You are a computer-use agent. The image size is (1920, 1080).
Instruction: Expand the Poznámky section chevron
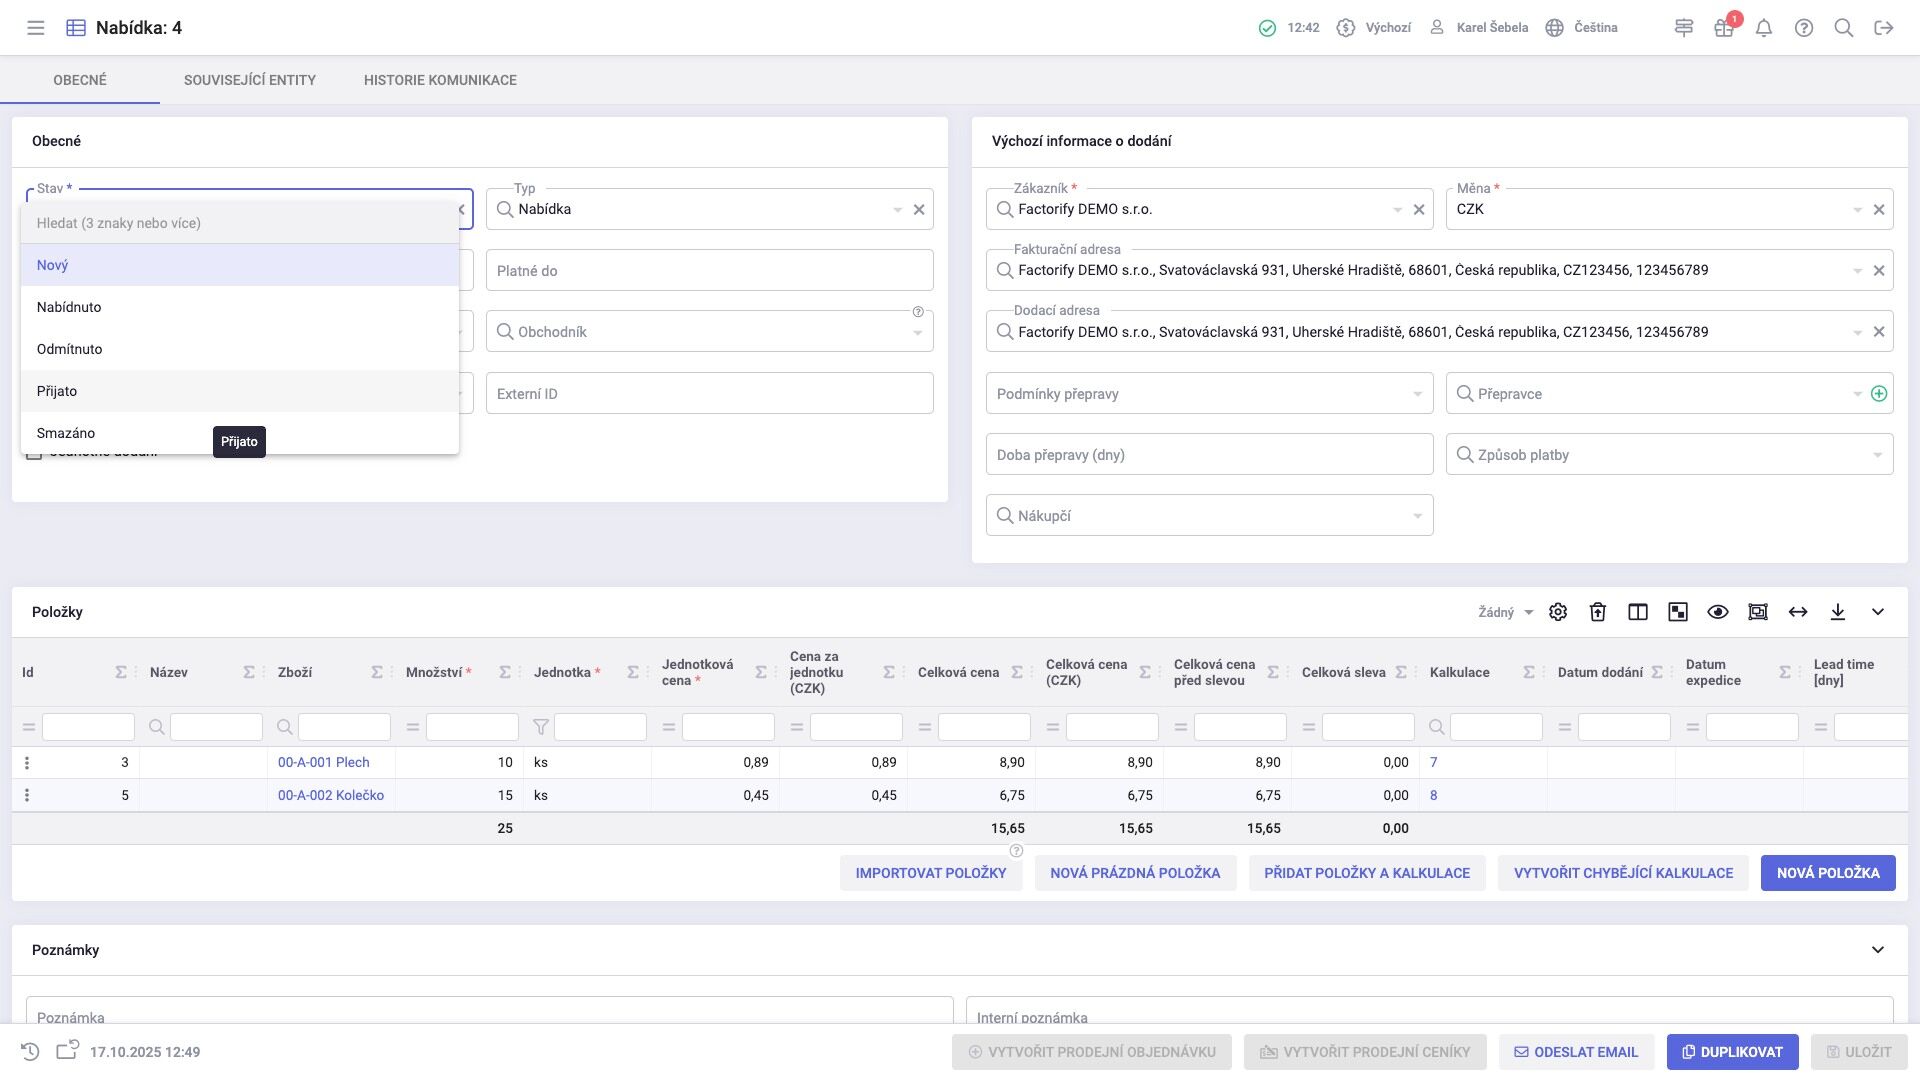coord(1878,950)
